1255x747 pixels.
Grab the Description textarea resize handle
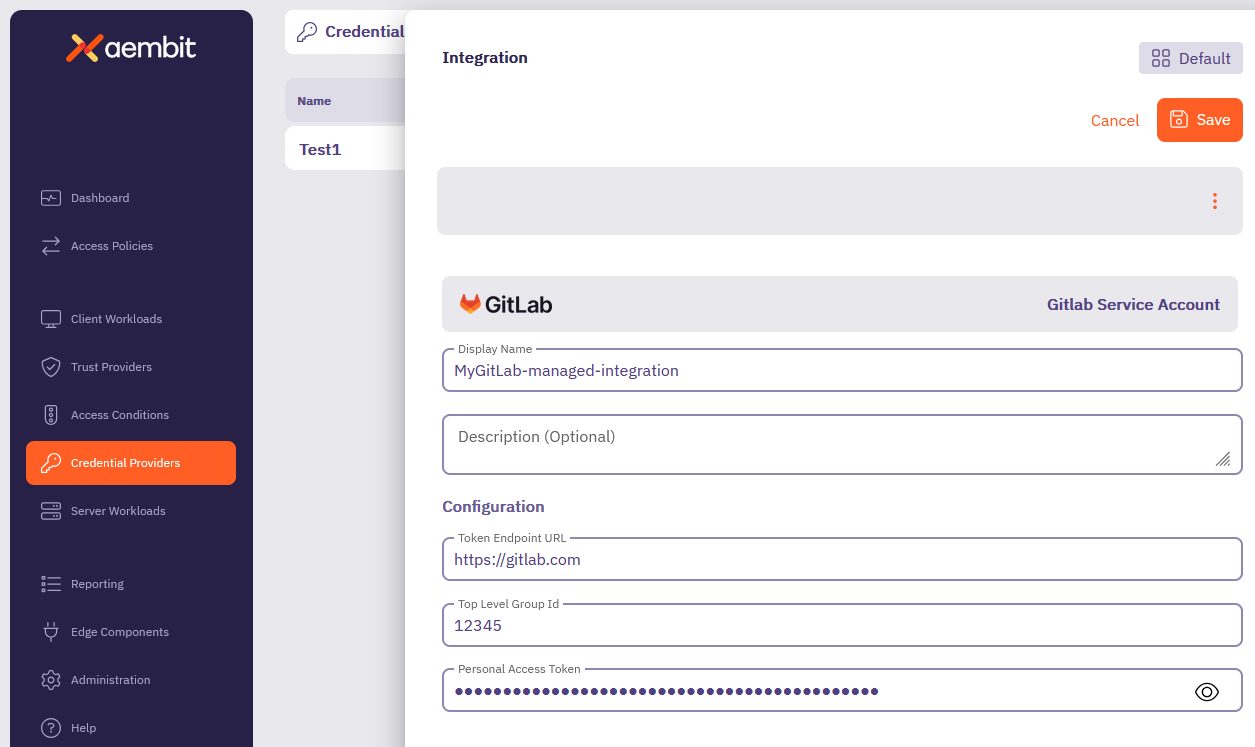click(x=1223, y=458)
